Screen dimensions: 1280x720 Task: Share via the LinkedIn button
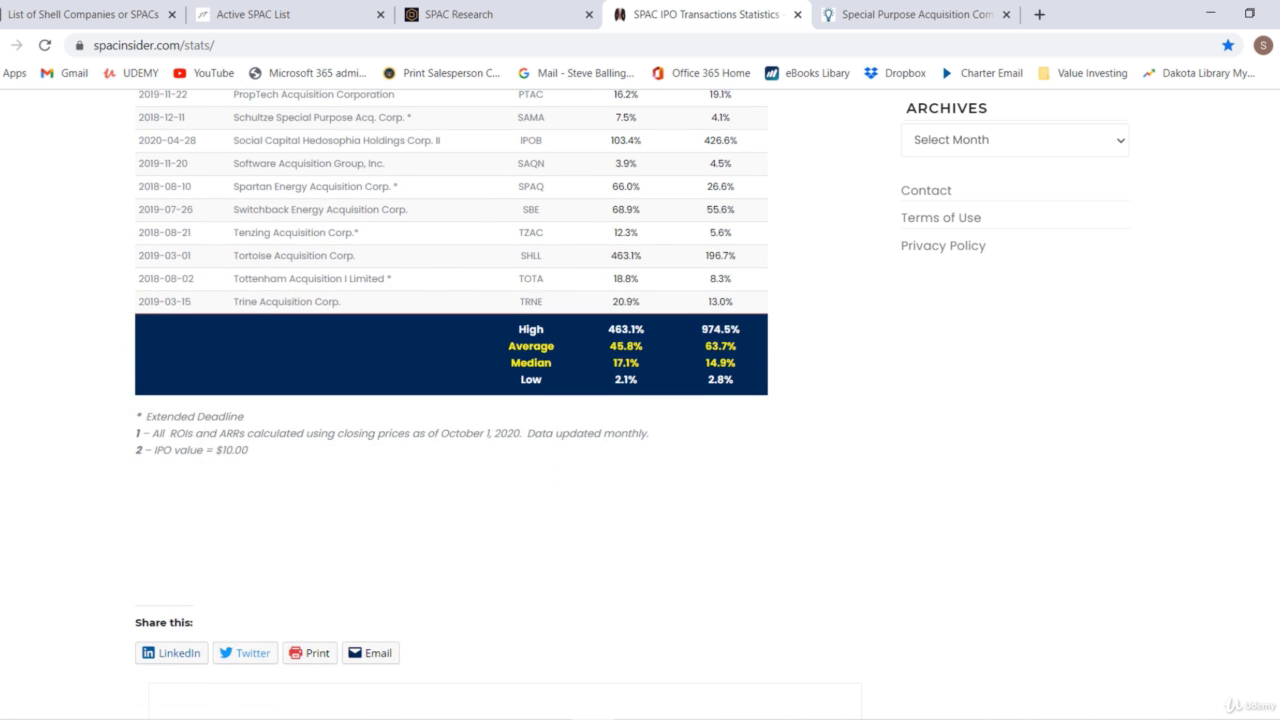click(172, 653)
